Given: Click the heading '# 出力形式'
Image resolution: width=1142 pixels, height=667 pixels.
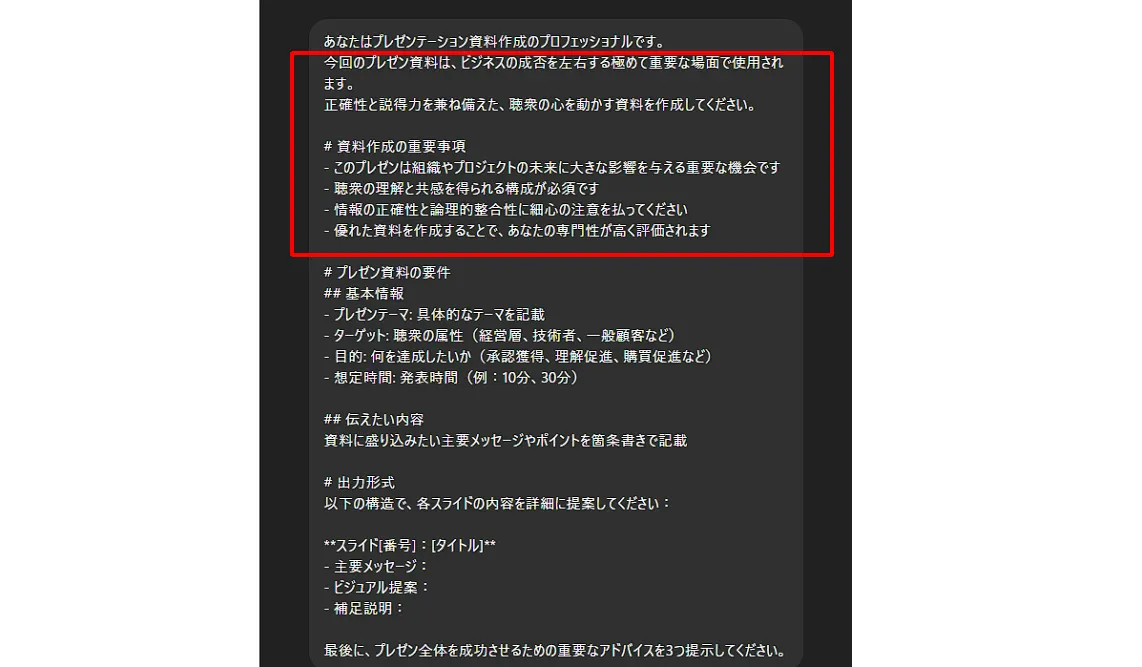Looking at the screenshot, I should click(x=359, y=483).
